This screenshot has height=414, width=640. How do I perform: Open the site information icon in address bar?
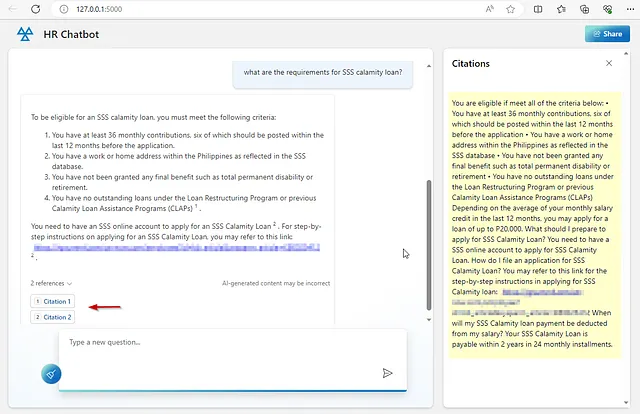click(64, 9)
